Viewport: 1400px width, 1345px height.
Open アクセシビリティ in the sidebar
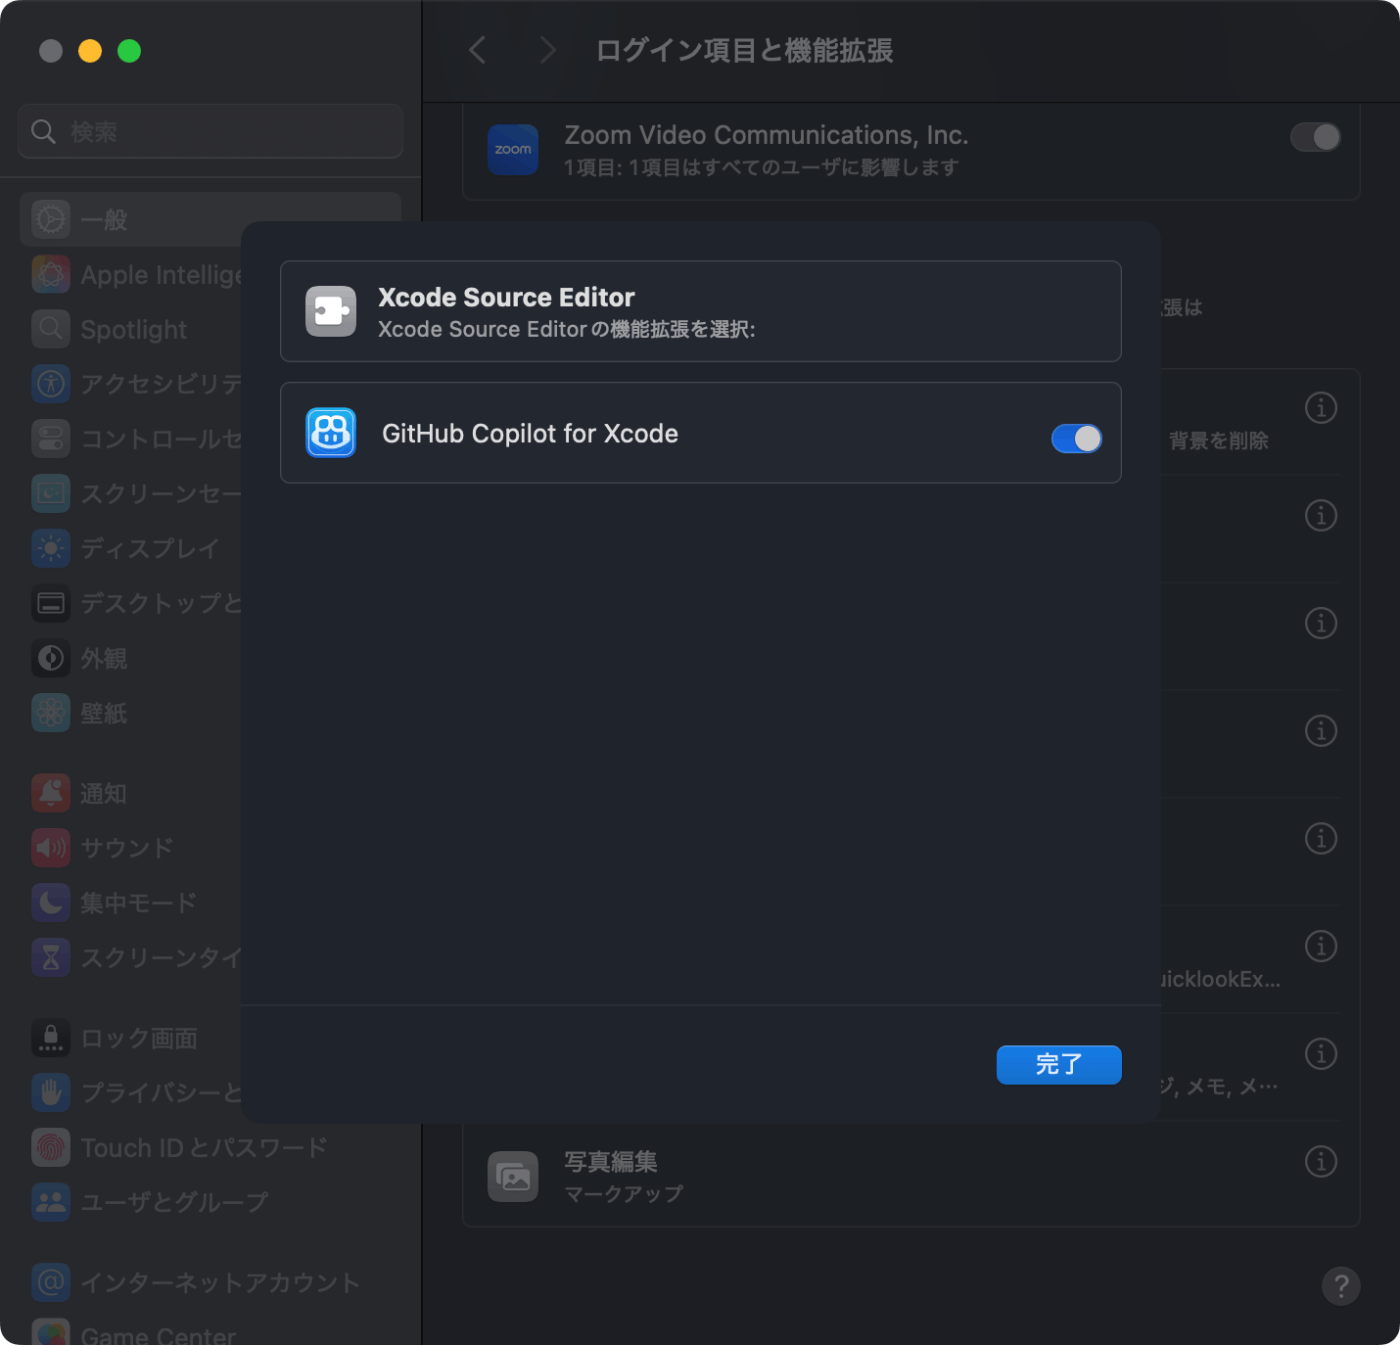[138, 383]
